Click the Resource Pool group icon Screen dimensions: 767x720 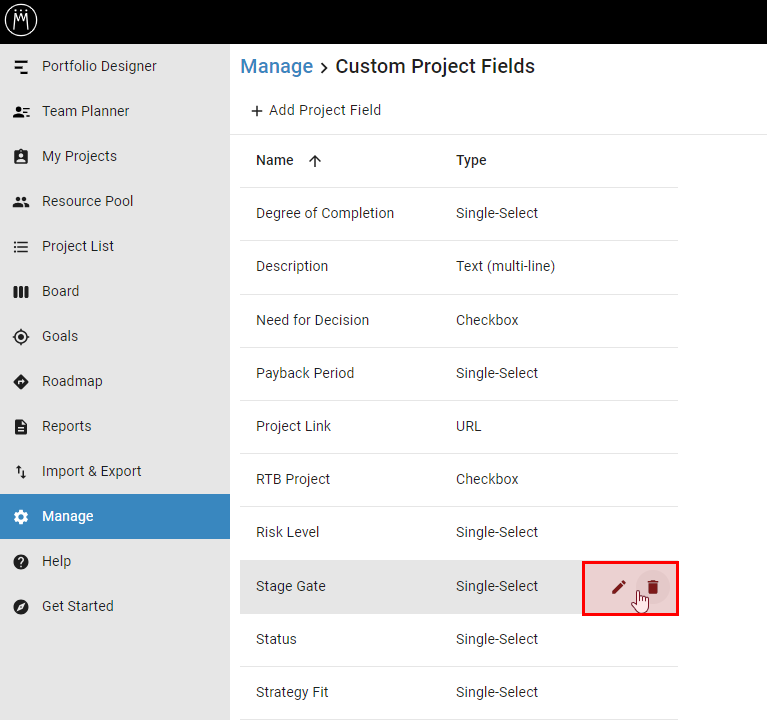tap(21, 202)
